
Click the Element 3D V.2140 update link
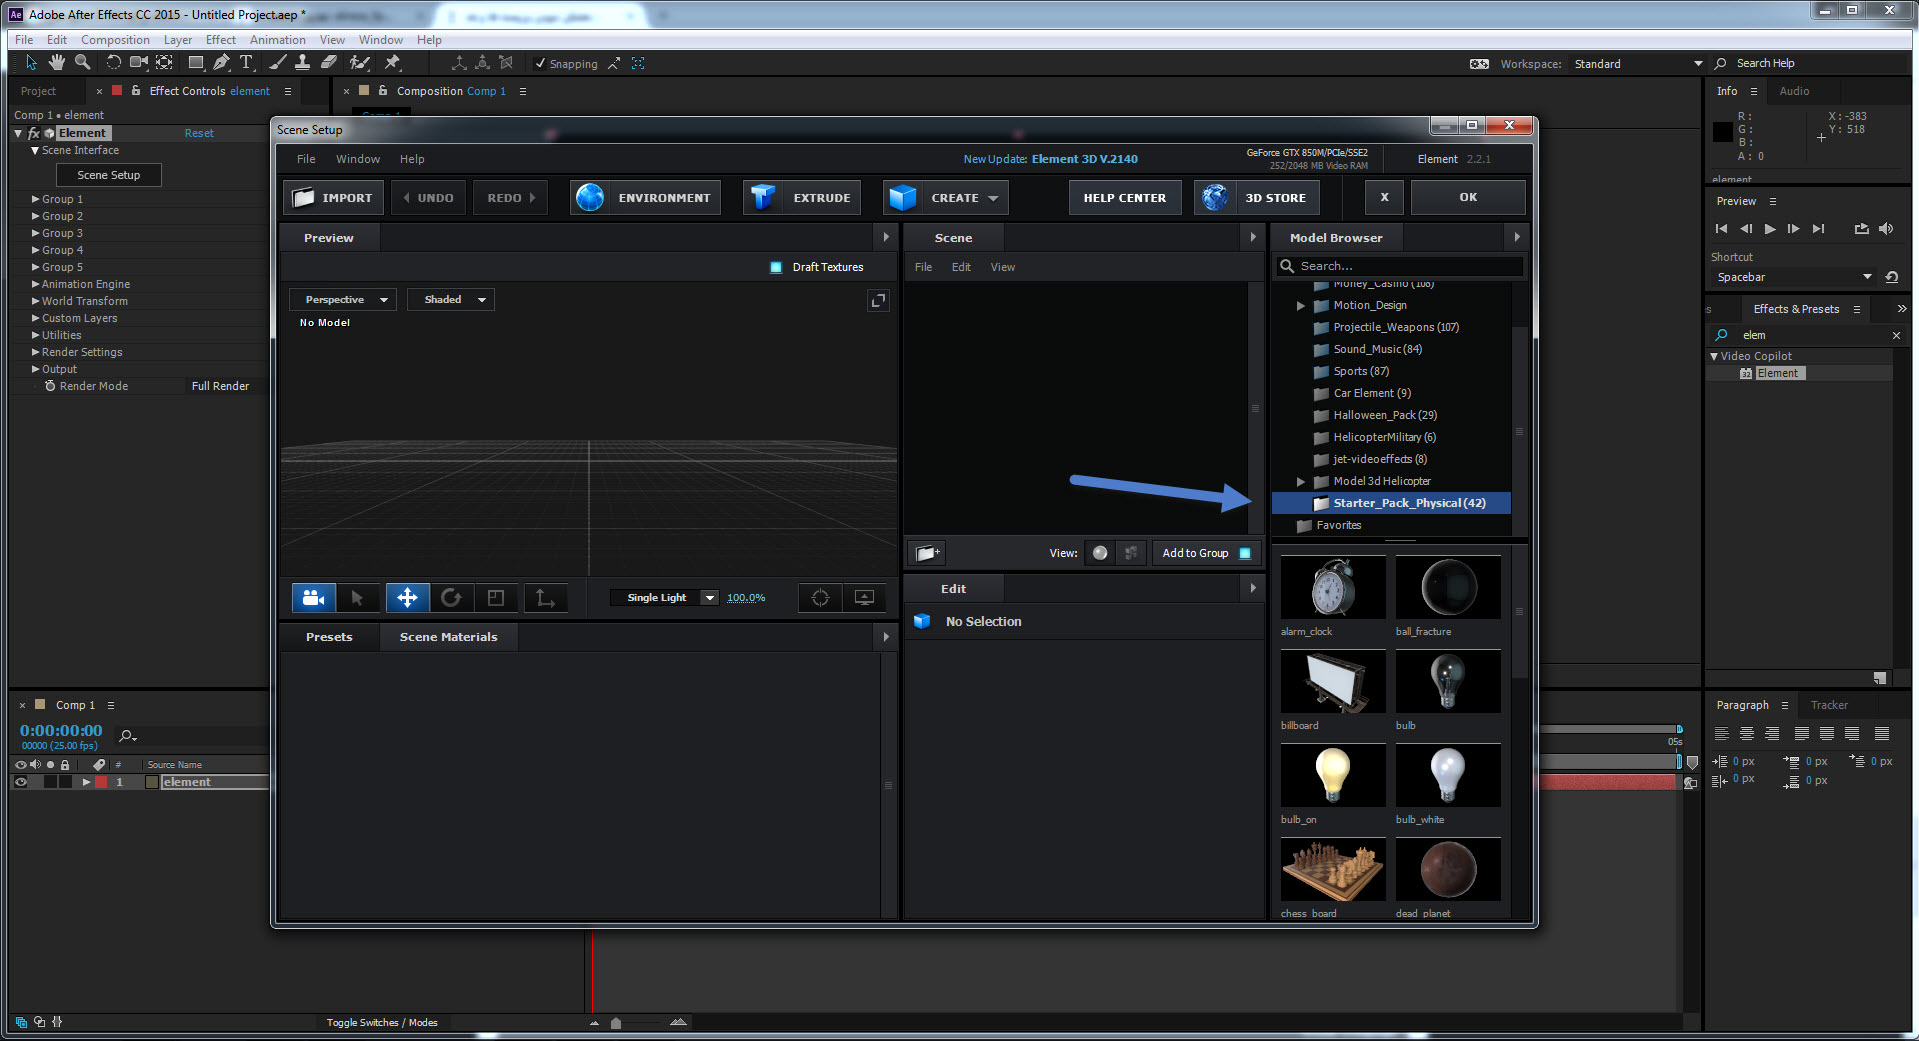1085,159
